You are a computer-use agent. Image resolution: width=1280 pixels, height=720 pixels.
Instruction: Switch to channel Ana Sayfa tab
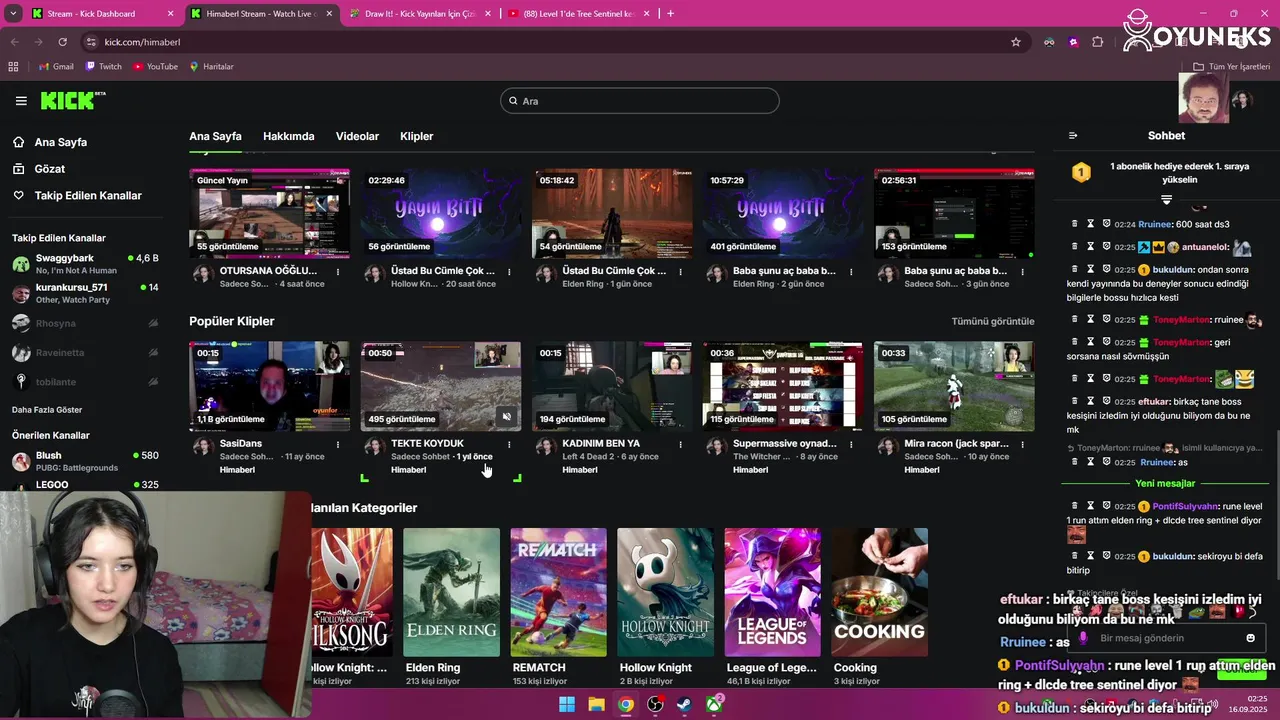215,136
